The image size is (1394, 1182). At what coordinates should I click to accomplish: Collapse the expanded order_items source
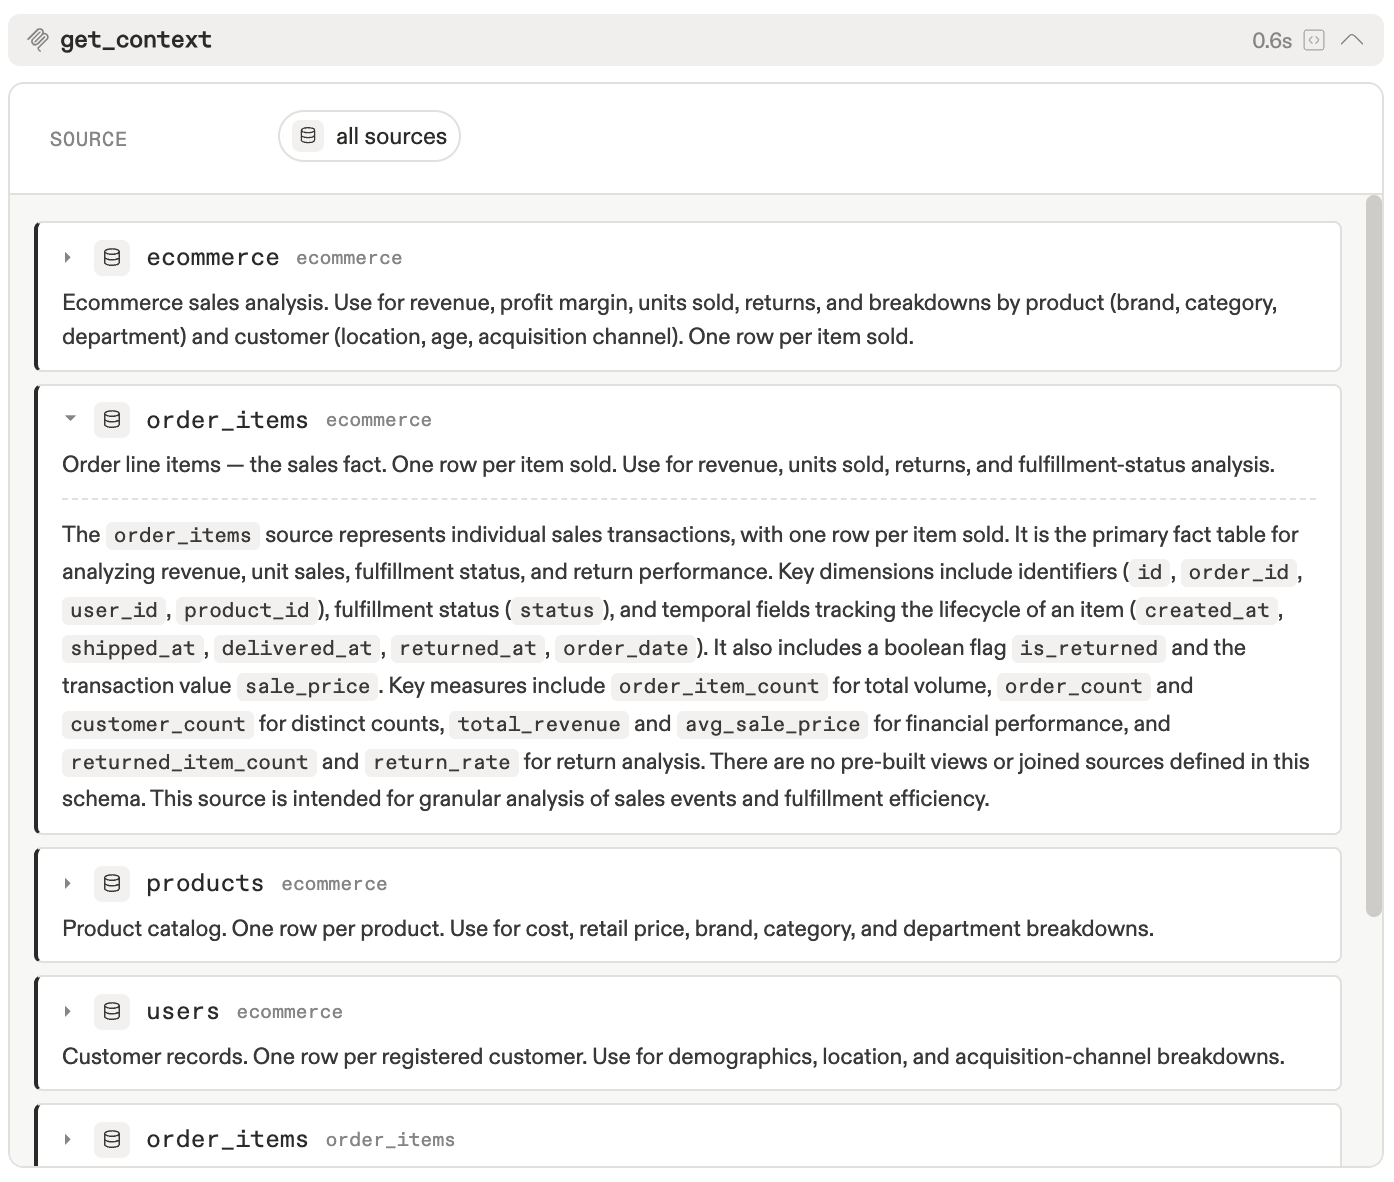pos(70,419)
